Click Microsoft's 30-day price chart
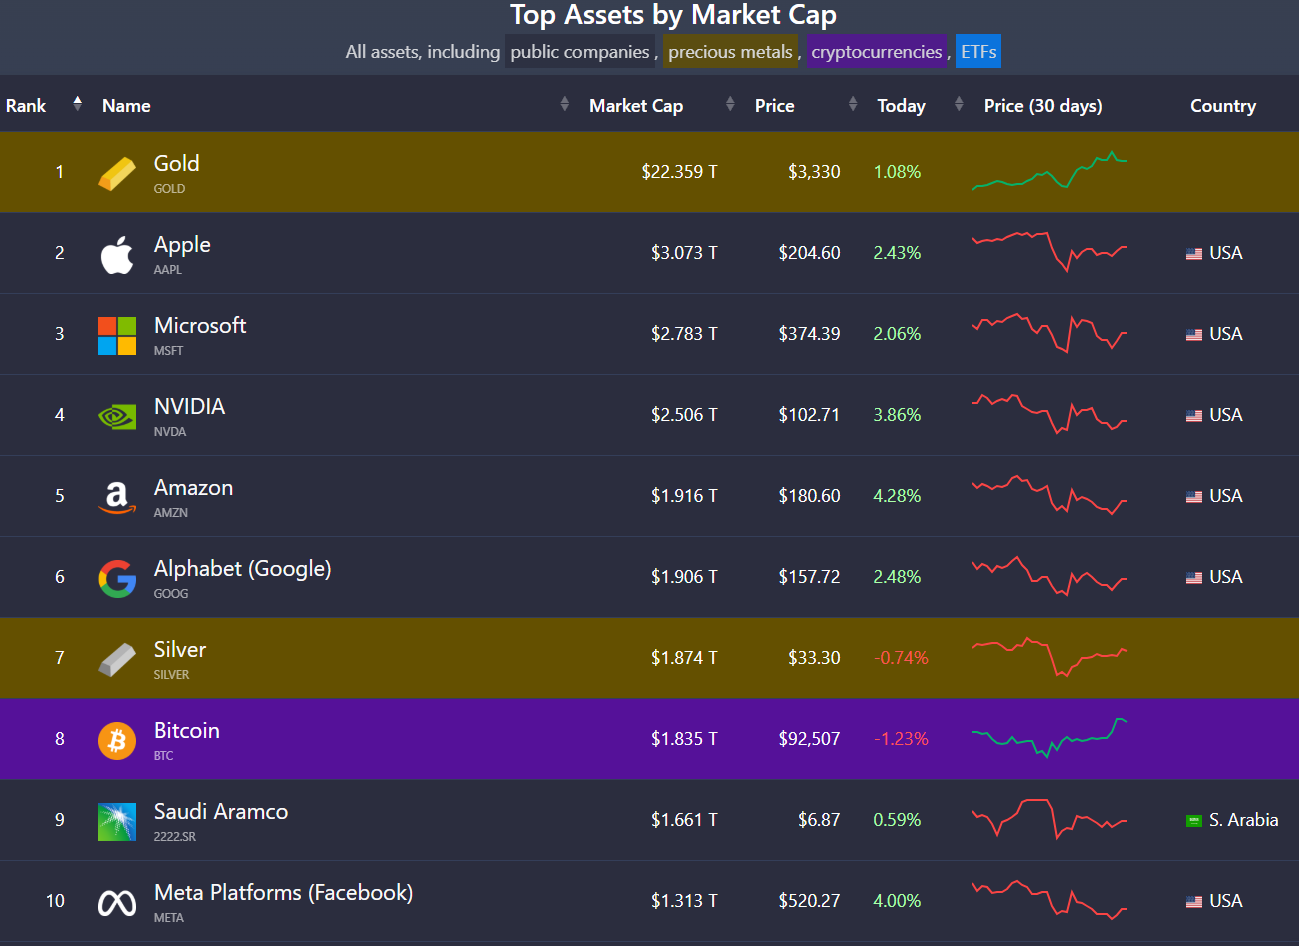 [1049, 333]
